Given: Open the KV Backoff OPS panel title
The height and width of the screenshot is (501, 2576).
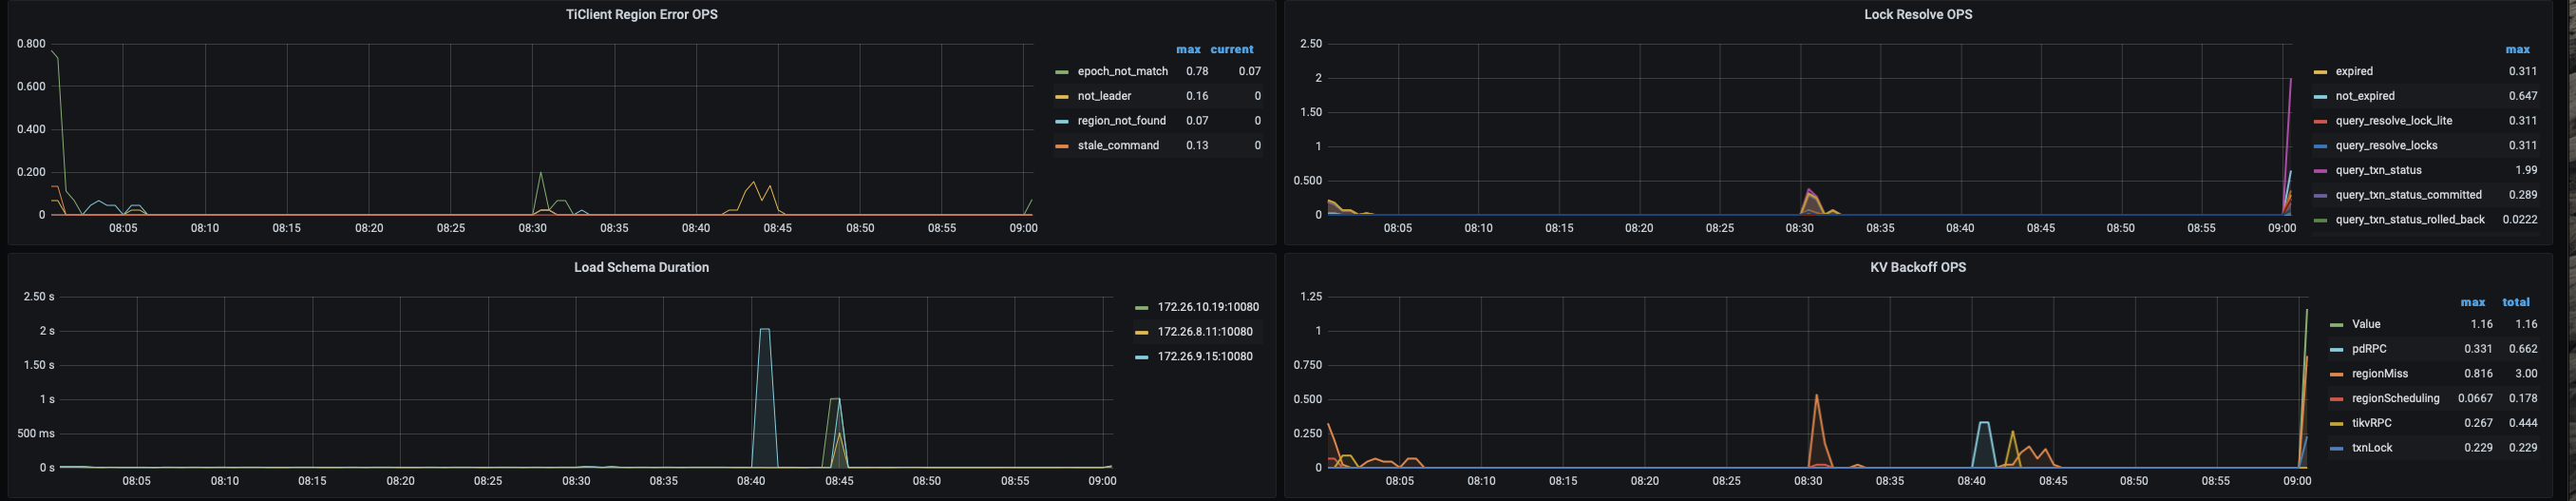Looking at the screenshot, I should tap(1918, 268).
